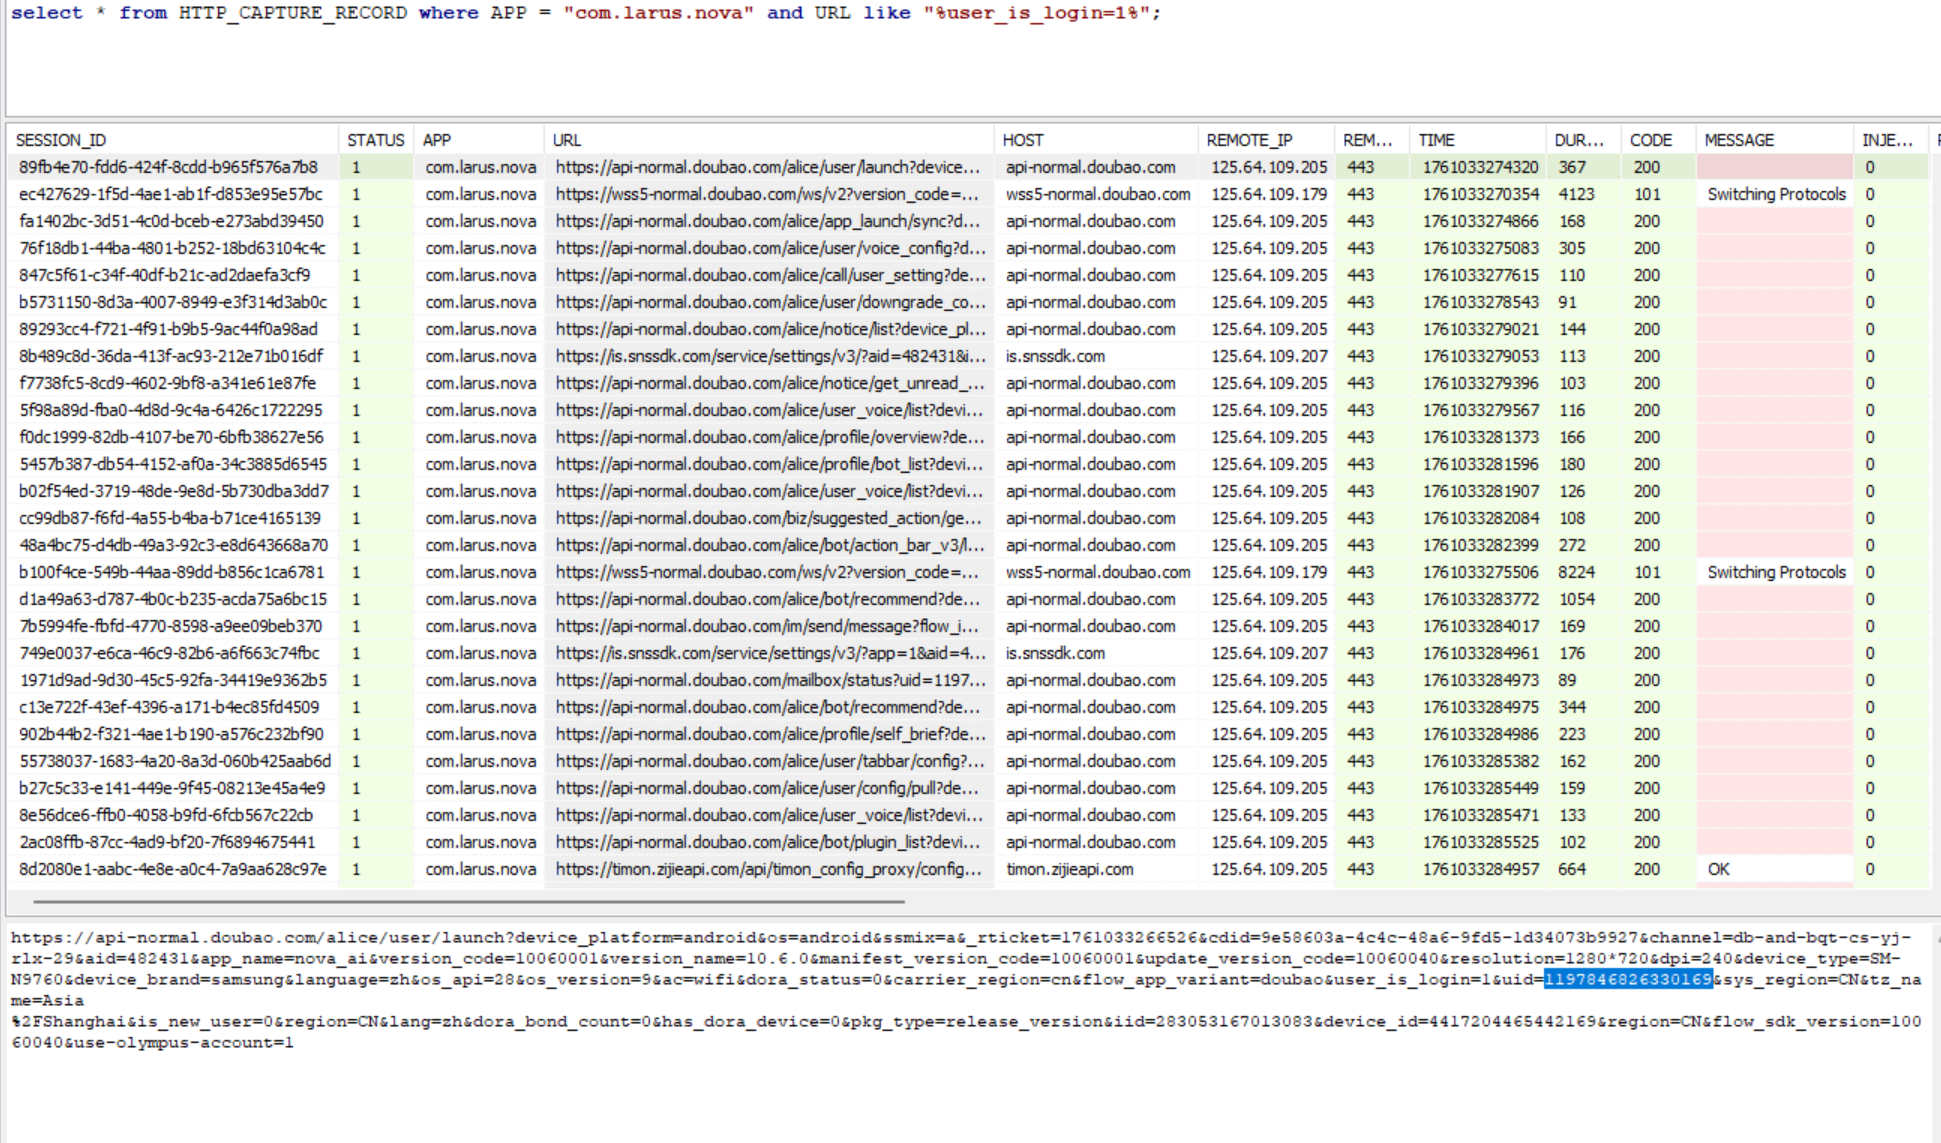Click the highlighted uid value in the URL detail
Image resolution: width=1941 pixels, height=1143 pixels.
tap(1627, 979)
